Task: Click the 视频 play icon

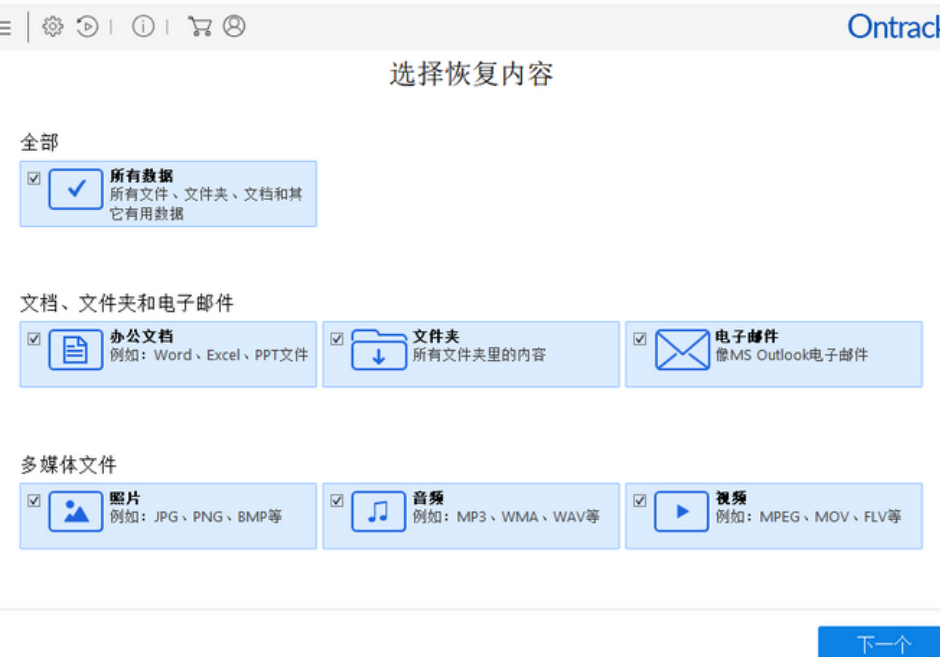Action: click(682, 511)
